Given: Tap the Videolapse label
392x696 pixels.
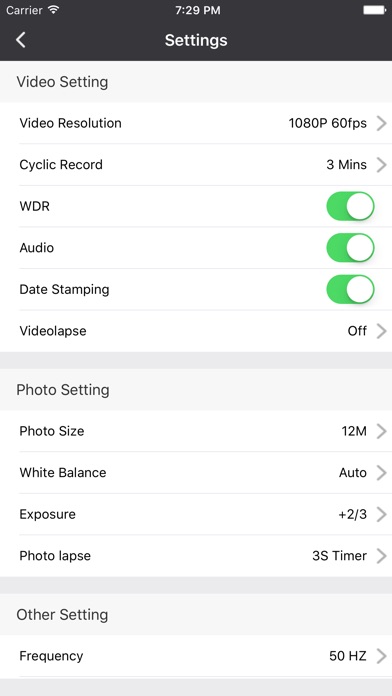Looking at the screenshot, I should click(x=53, y=331).
